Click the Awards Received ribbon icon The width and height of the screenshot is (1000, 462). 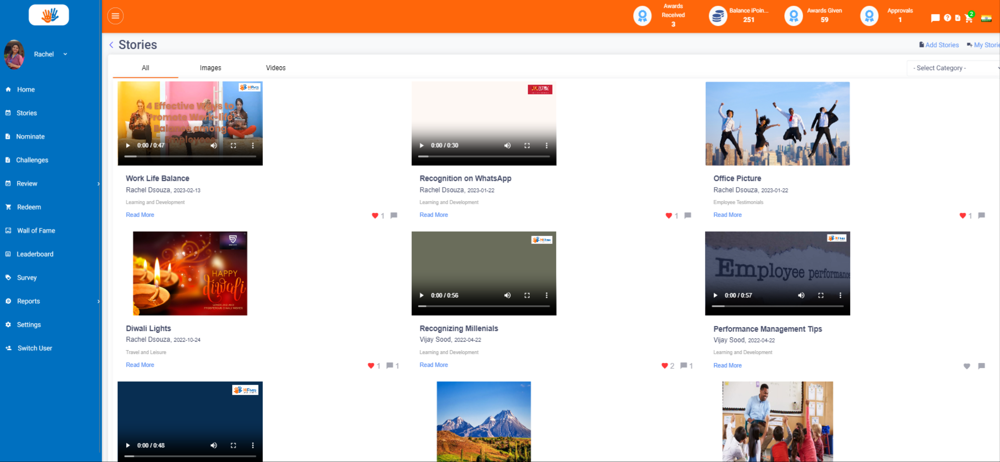coord(642,16)
